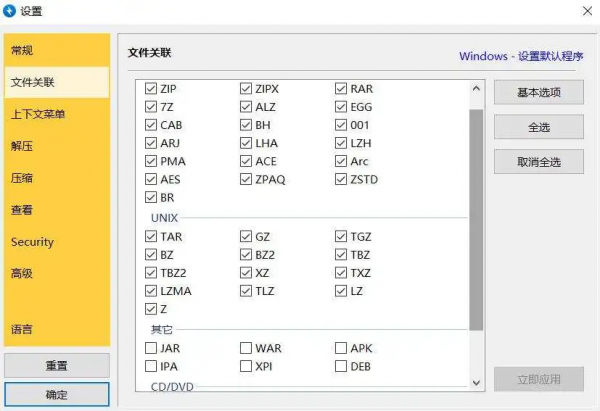Toggle the TBZ2 checkbox
This screenshot has height=411, width=600.
coord(151,273)
